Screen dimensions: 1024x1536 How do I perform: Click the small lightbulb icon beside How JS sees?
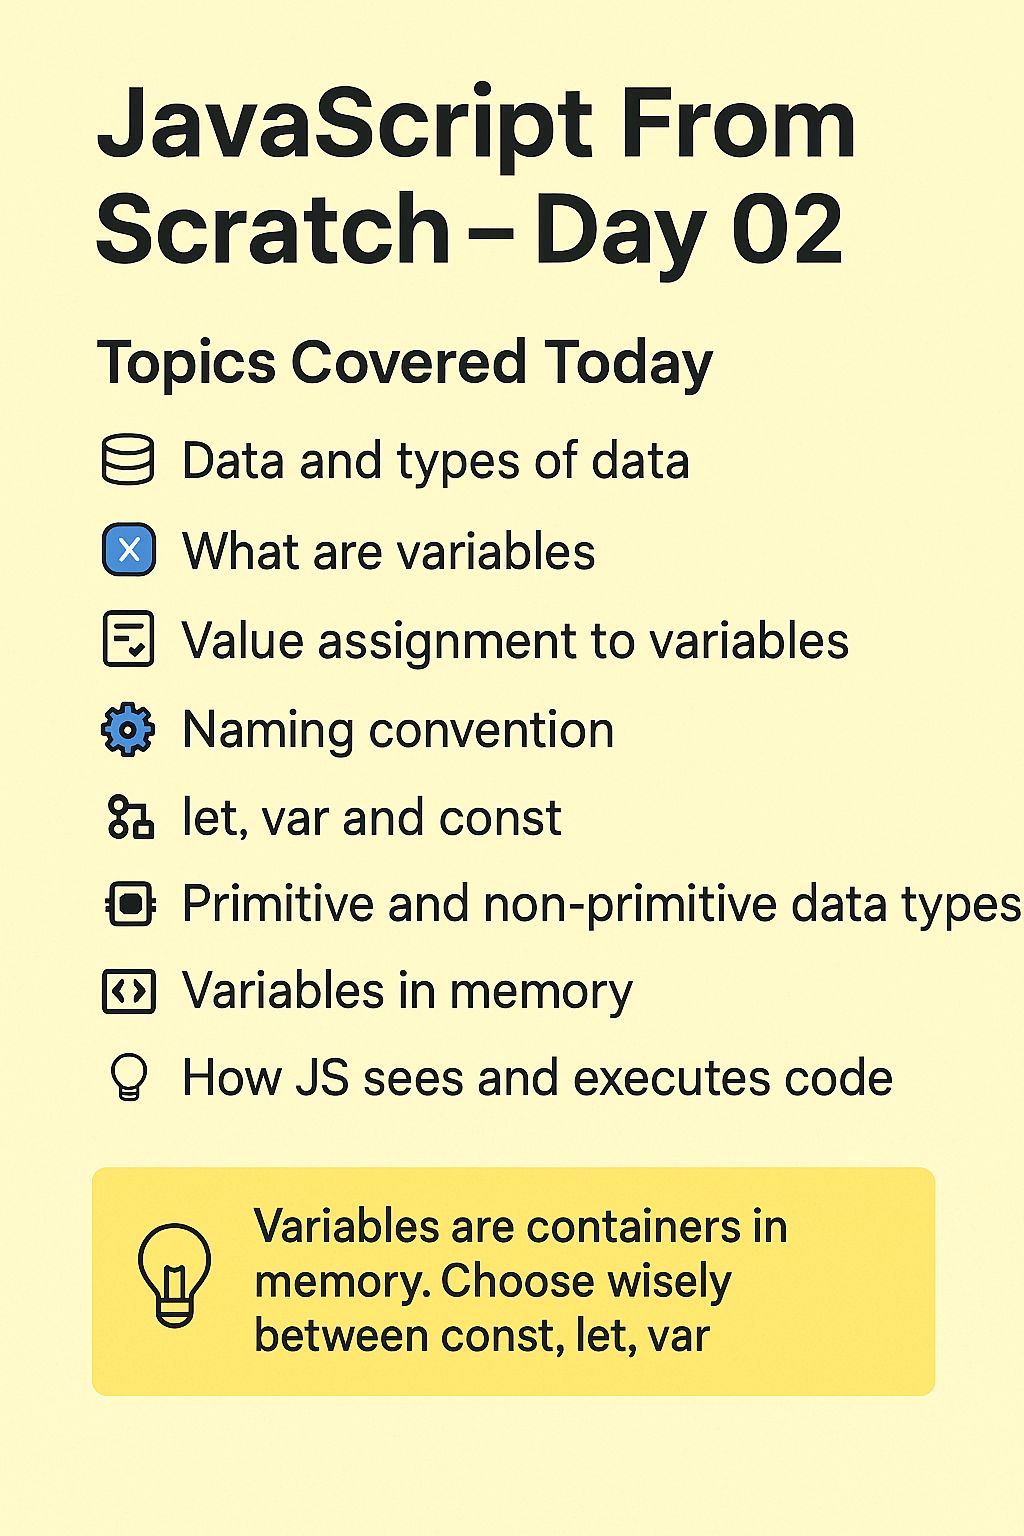pos(129,1078)
